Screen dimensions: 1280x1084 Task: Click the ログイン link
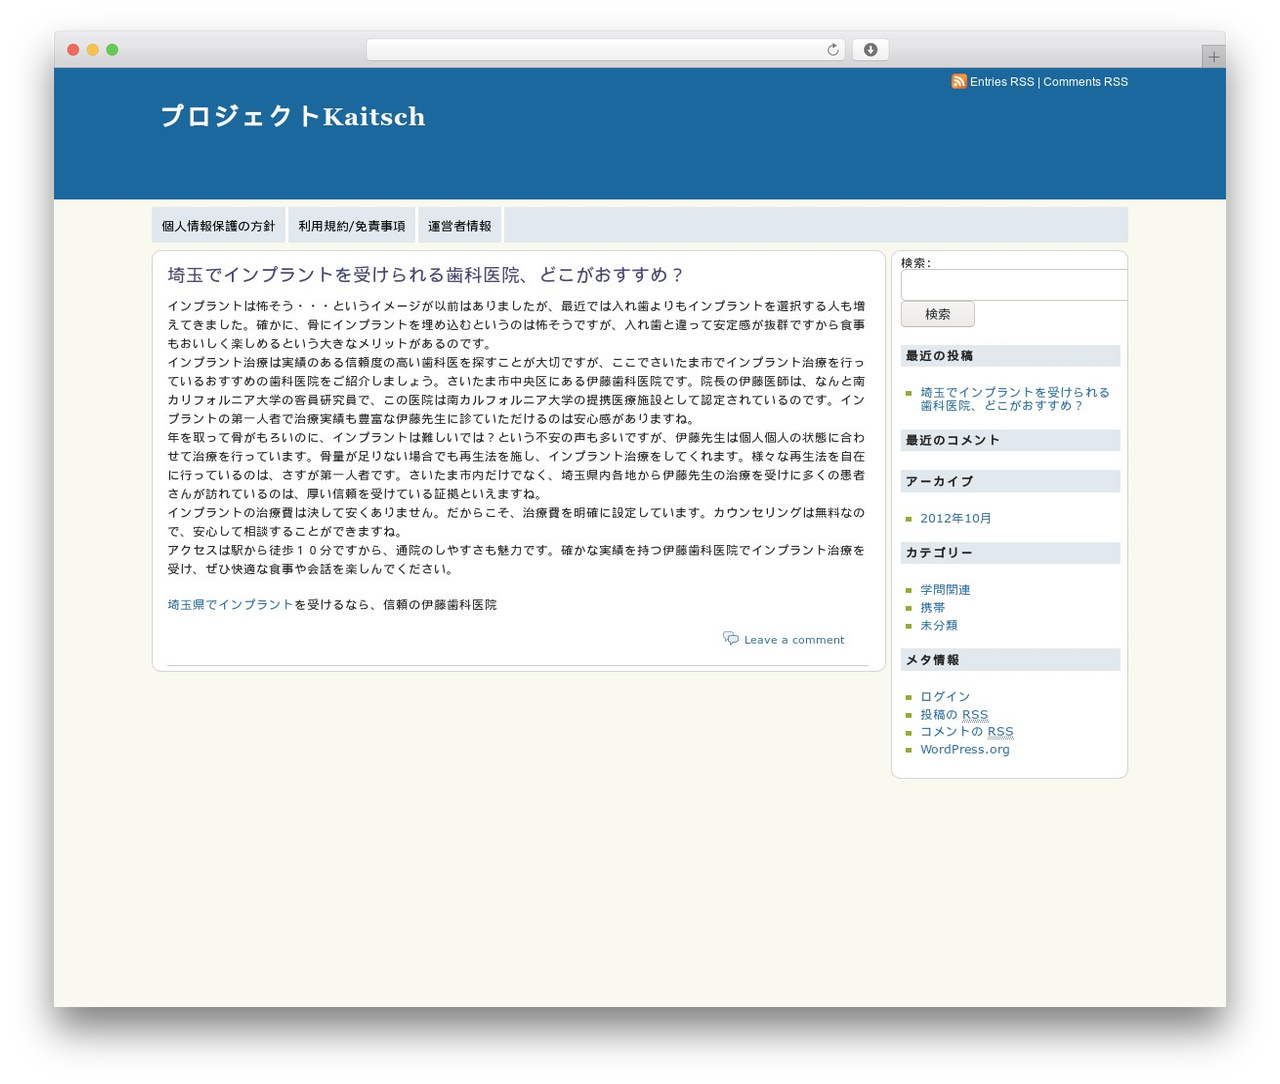click(945, 697)
